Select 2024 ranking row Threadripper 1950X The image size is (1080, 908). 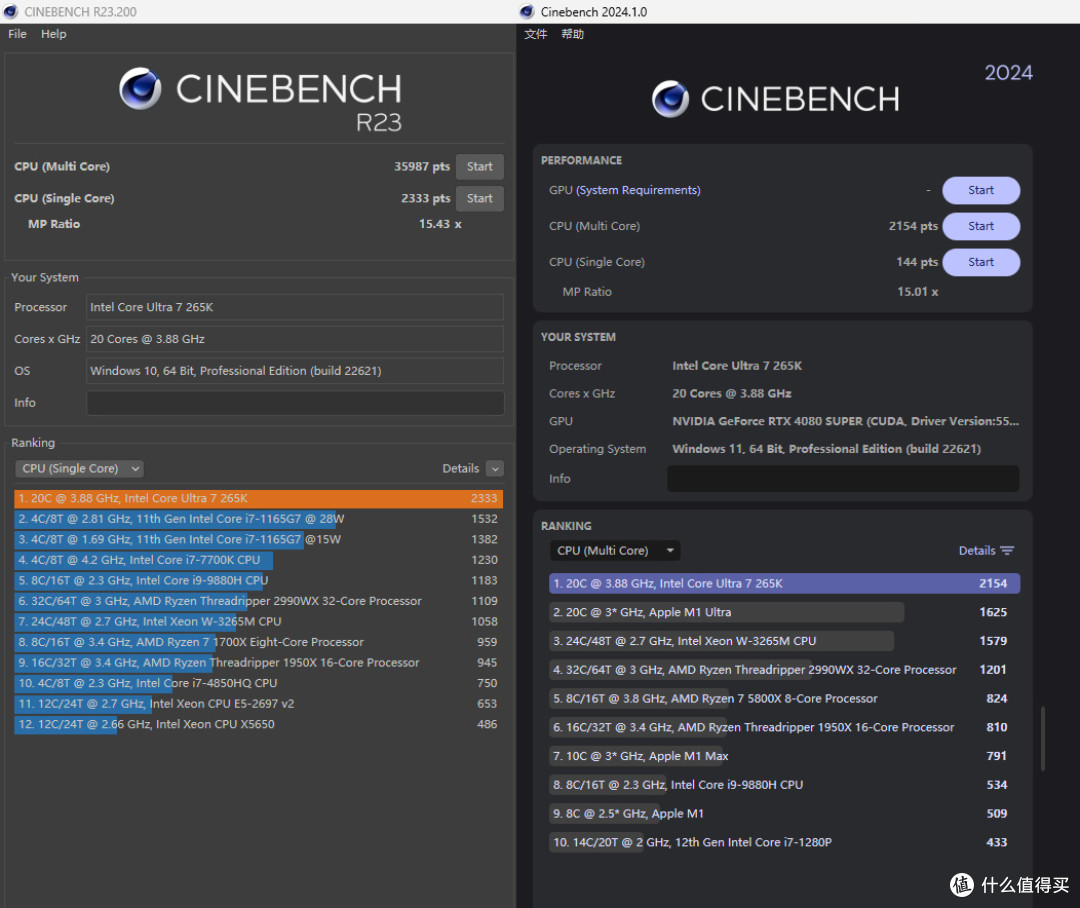click(x=785, y=728)
